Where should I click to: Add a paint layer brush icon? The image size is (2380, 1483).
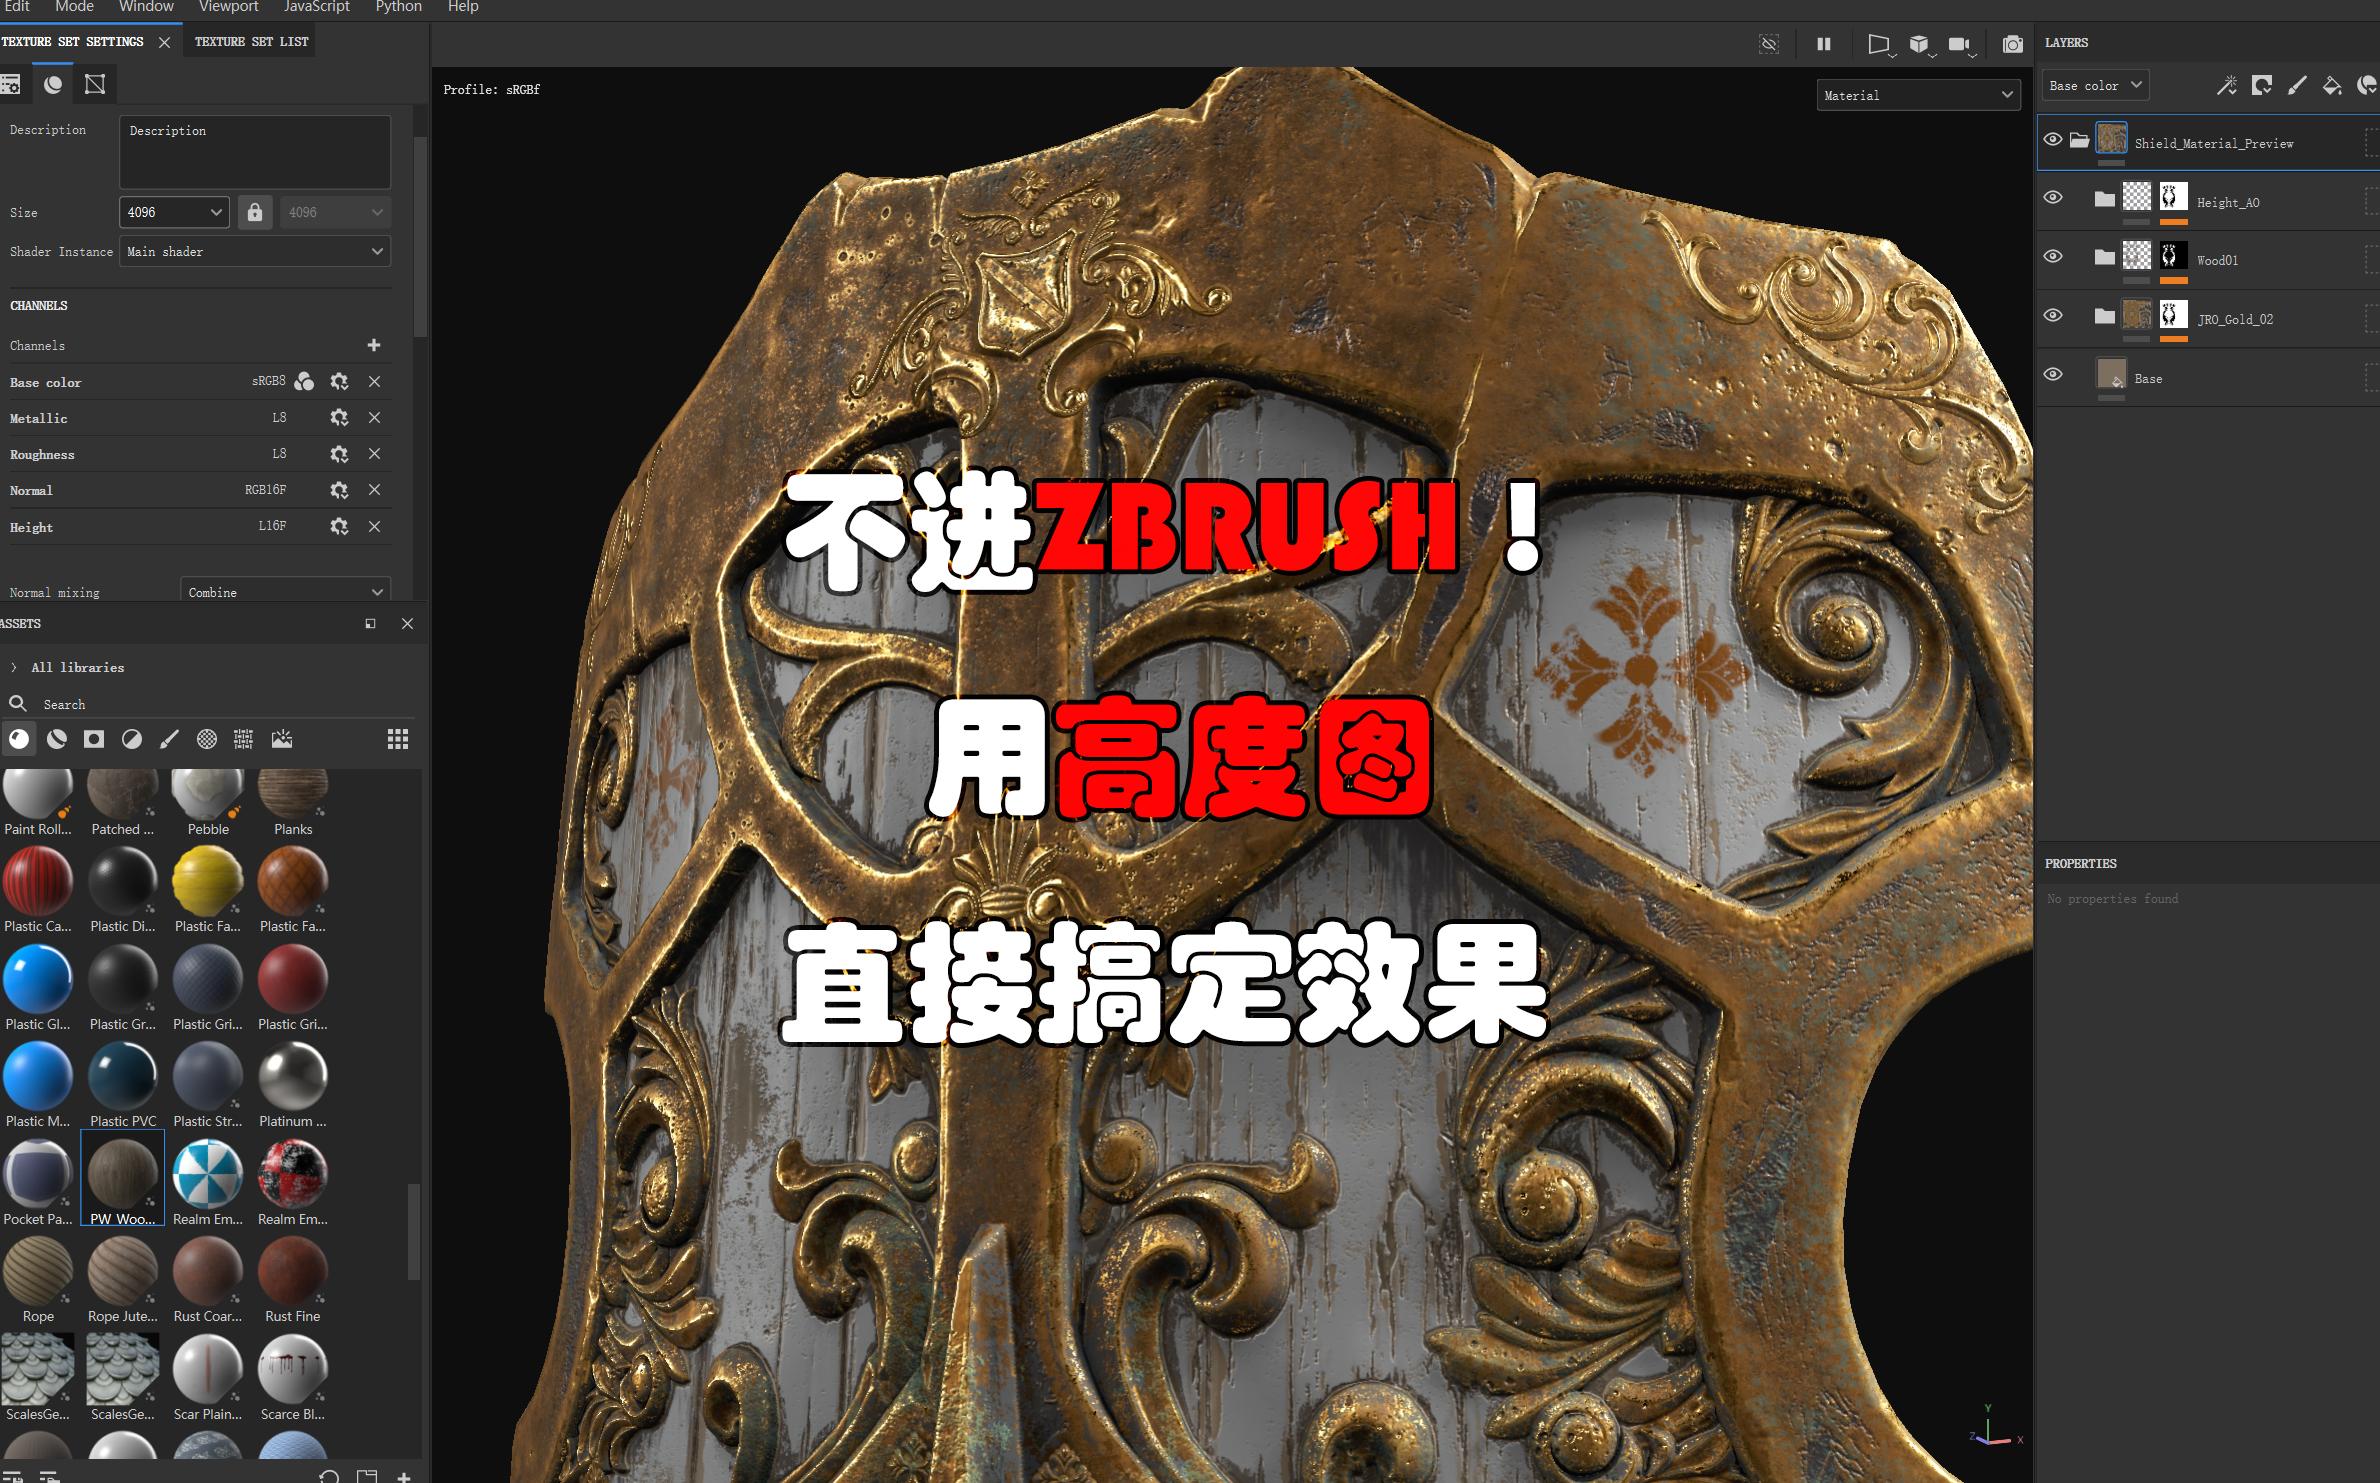click(2297, 86)
